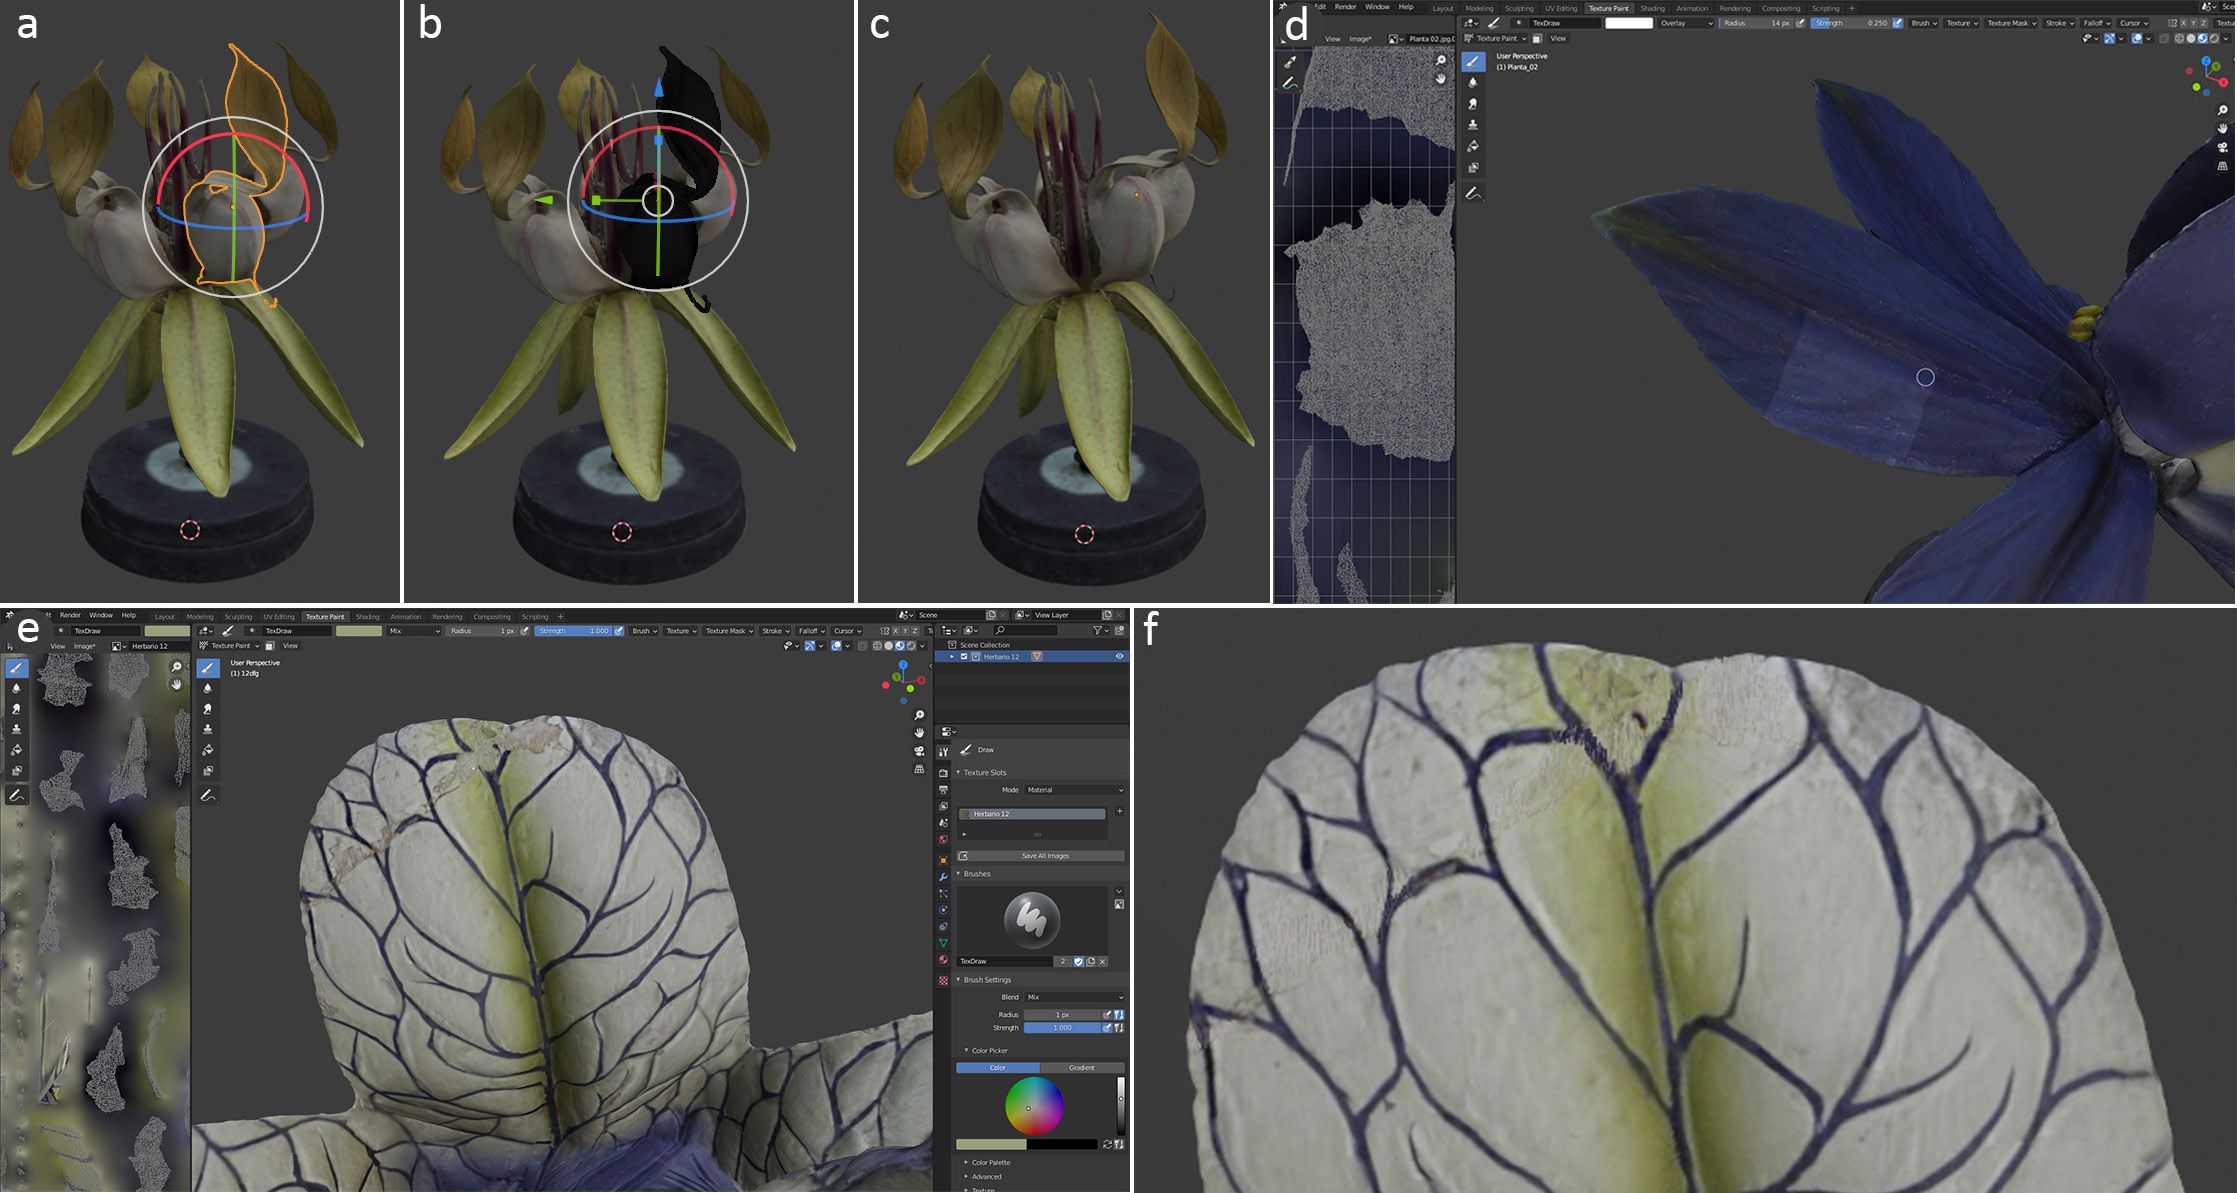Image resolution: width=2237 pixels, height=1193 pixels.
Task: Select the Smear tool in panel e viewport
Action: 208,709
